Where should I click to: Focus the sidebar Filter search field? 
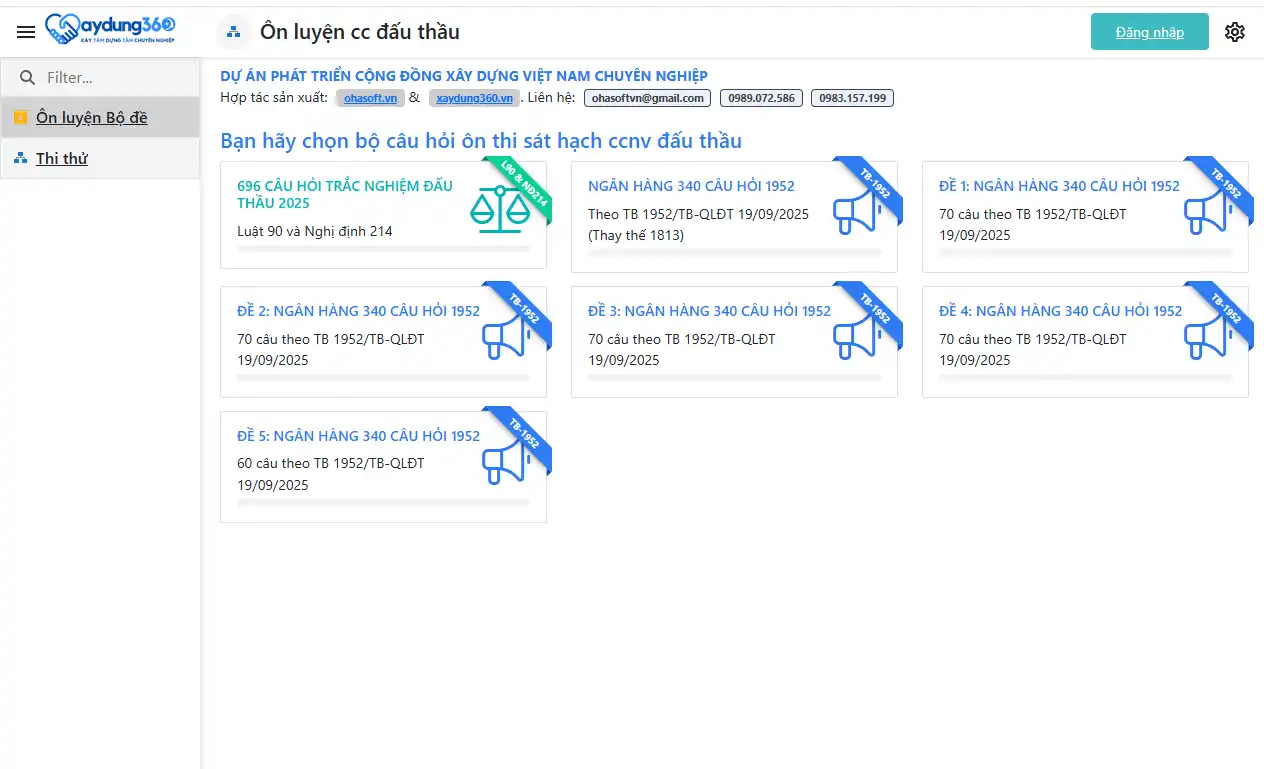pos(110,77)
